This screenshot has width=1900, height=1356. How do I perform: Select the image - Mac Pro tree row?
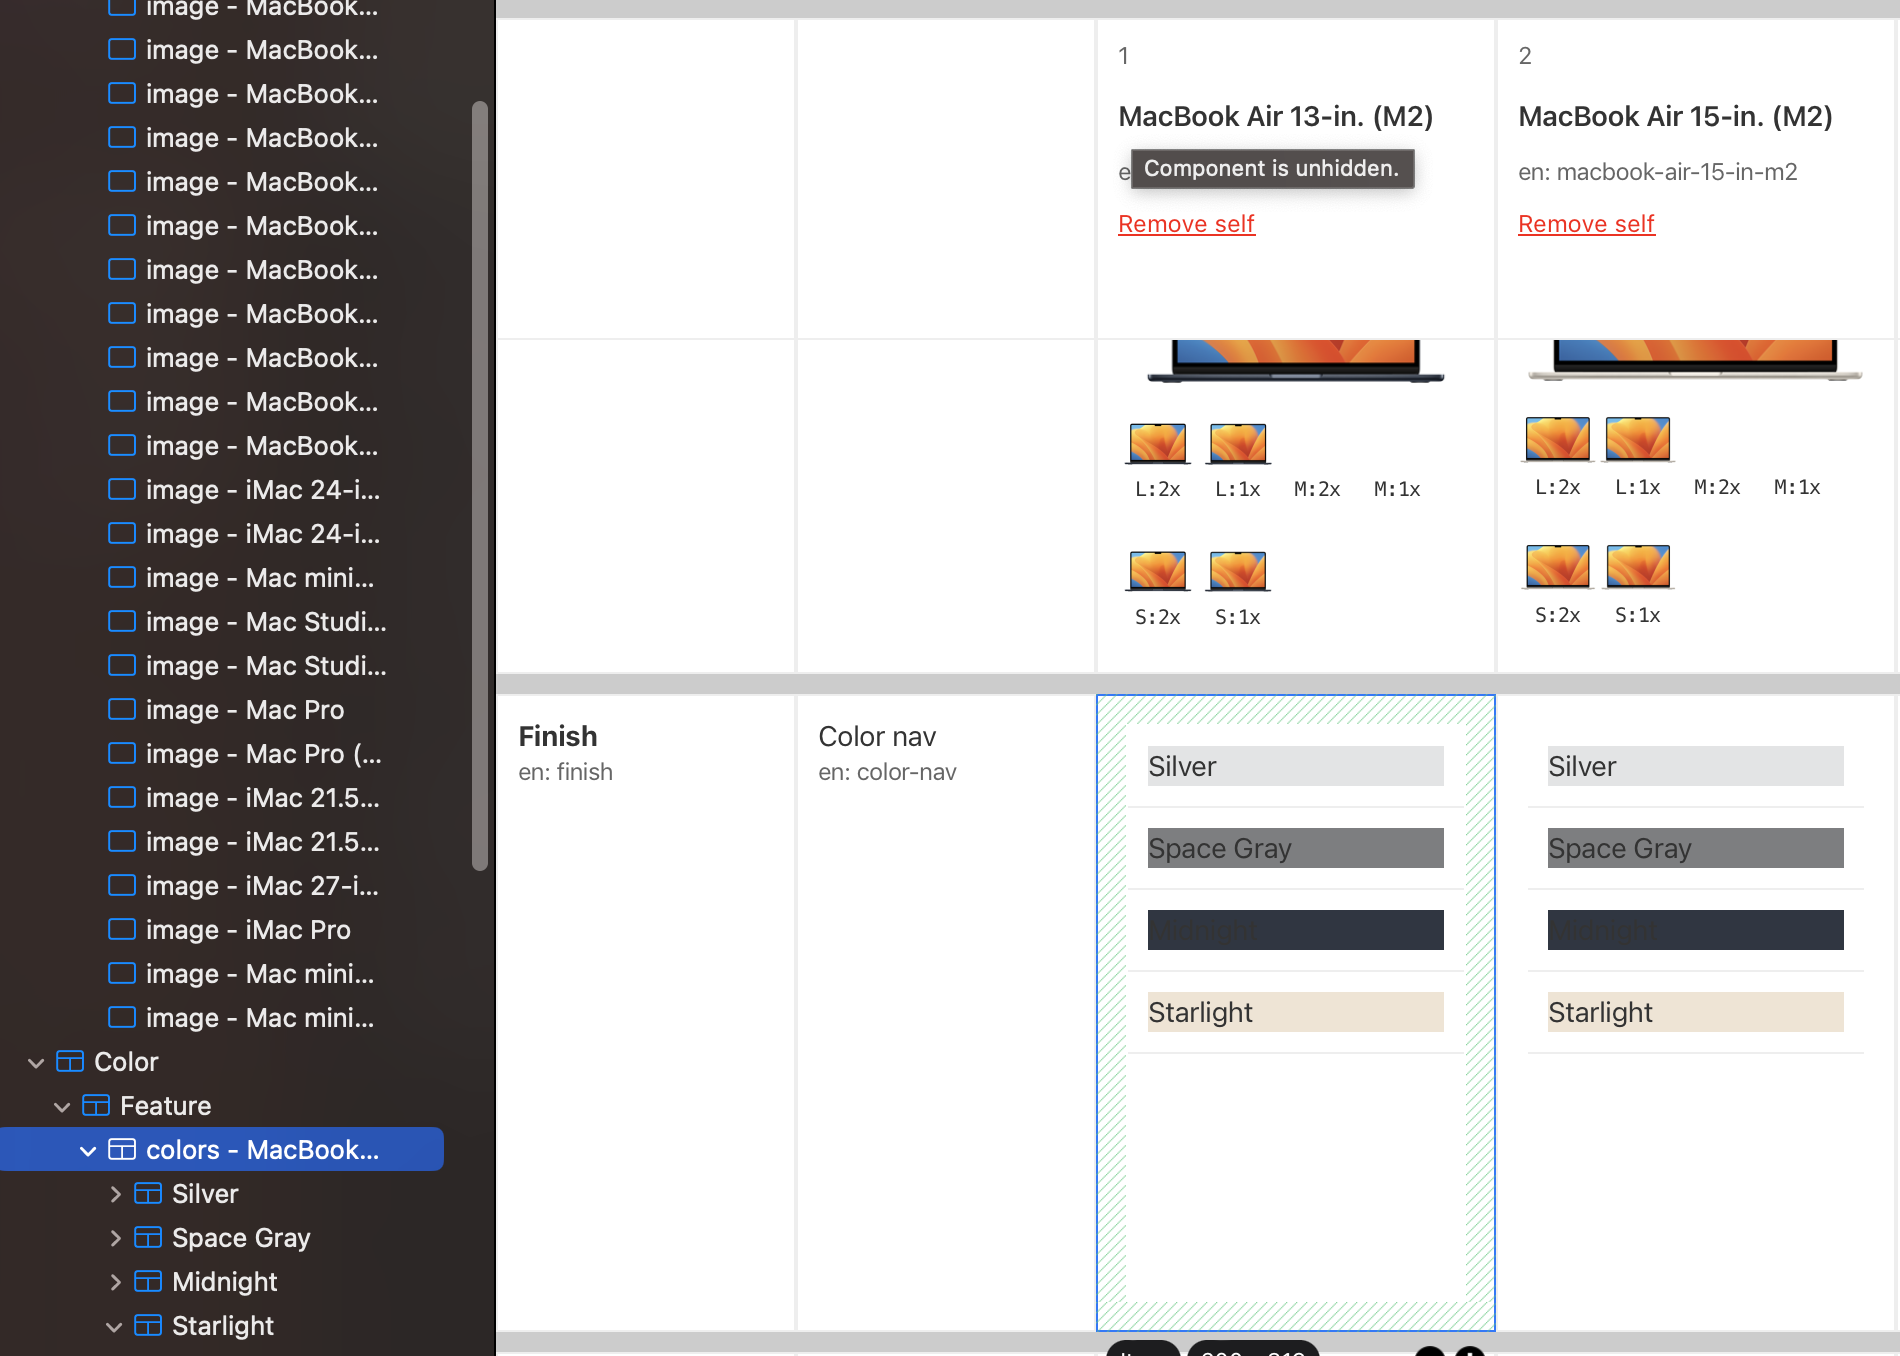click(222, 710)
